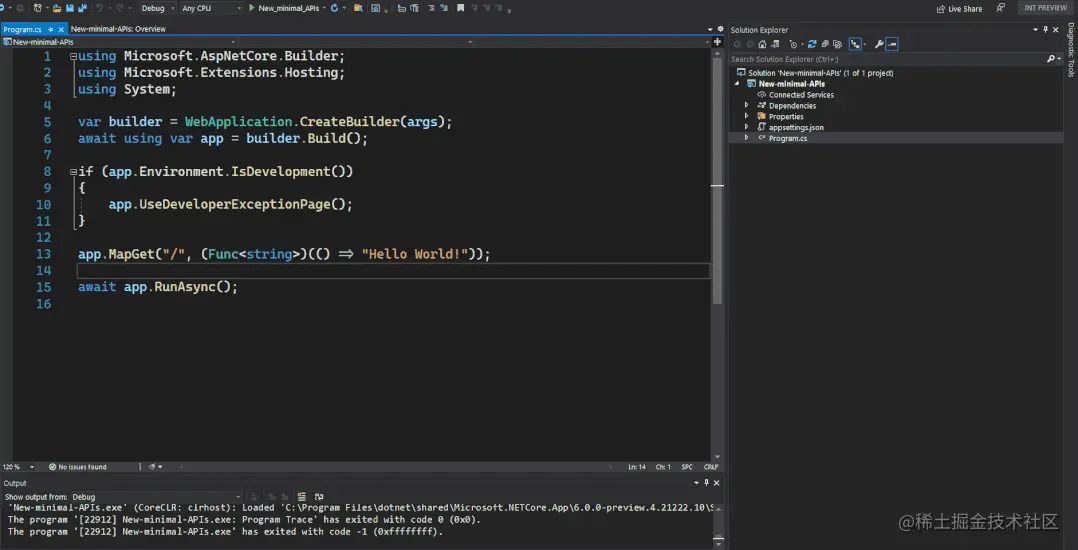Click Sync with Active Document blue arrows icon

click(x=812, y=44)
